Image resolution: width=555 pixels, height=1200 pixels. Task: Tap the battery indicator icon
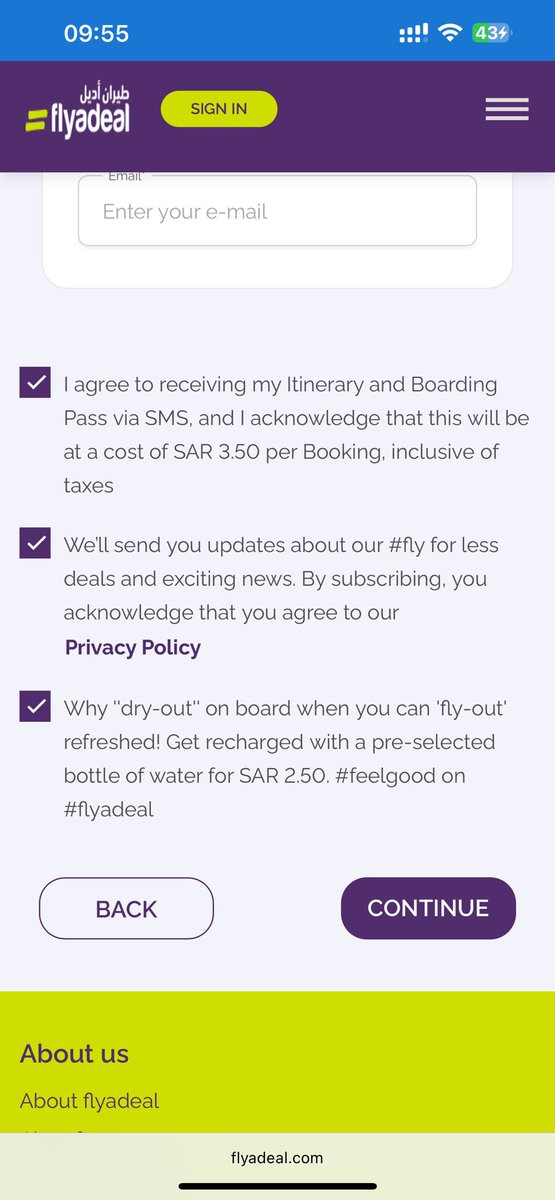tap(492, 33)
